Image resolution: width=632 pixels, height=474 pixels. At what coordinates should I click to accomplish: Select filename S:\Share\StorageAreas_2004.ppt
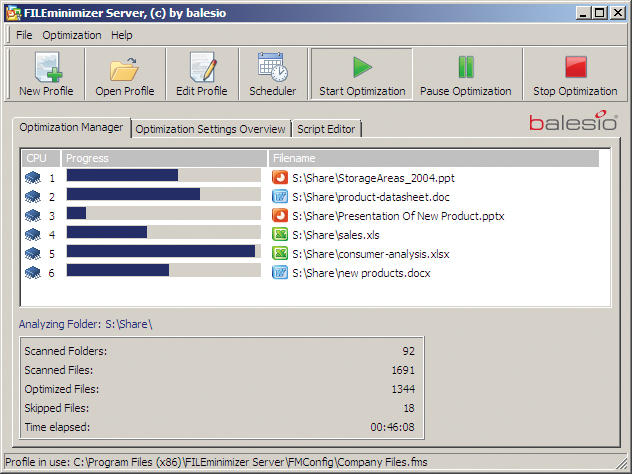click(373, 178)
